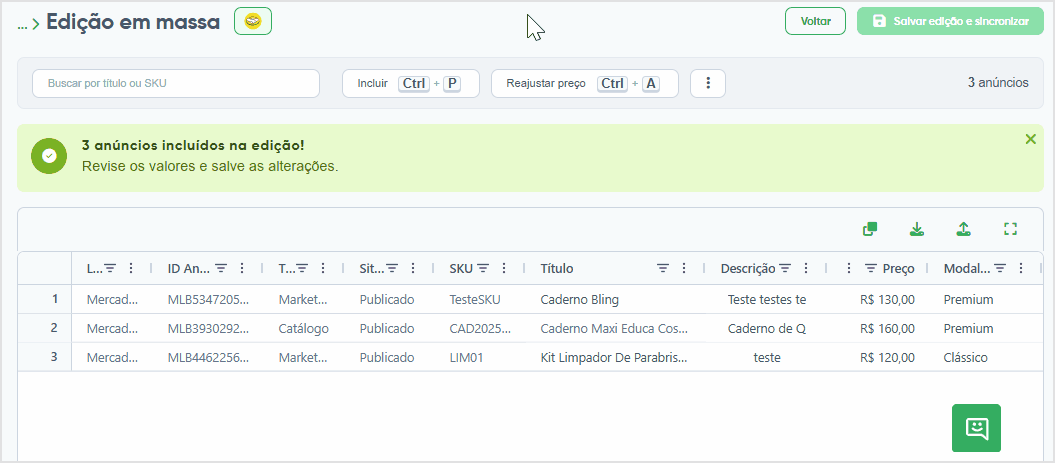Image resolution: width=1055 pixels, height=463 pixels.
Task: Open filter icon on Título column
Action: pos(663,268)
